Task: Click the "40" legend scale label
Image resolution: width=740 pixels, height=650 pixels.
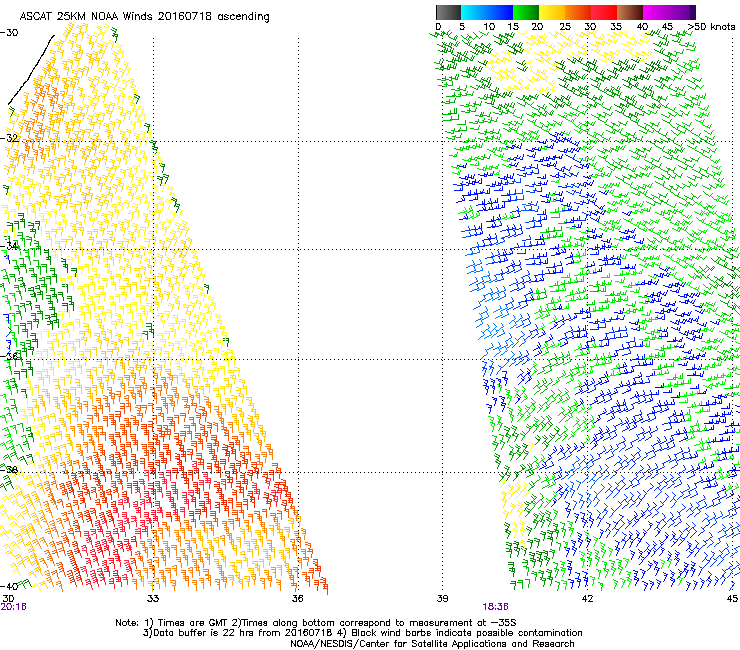Action: point(642,27)
